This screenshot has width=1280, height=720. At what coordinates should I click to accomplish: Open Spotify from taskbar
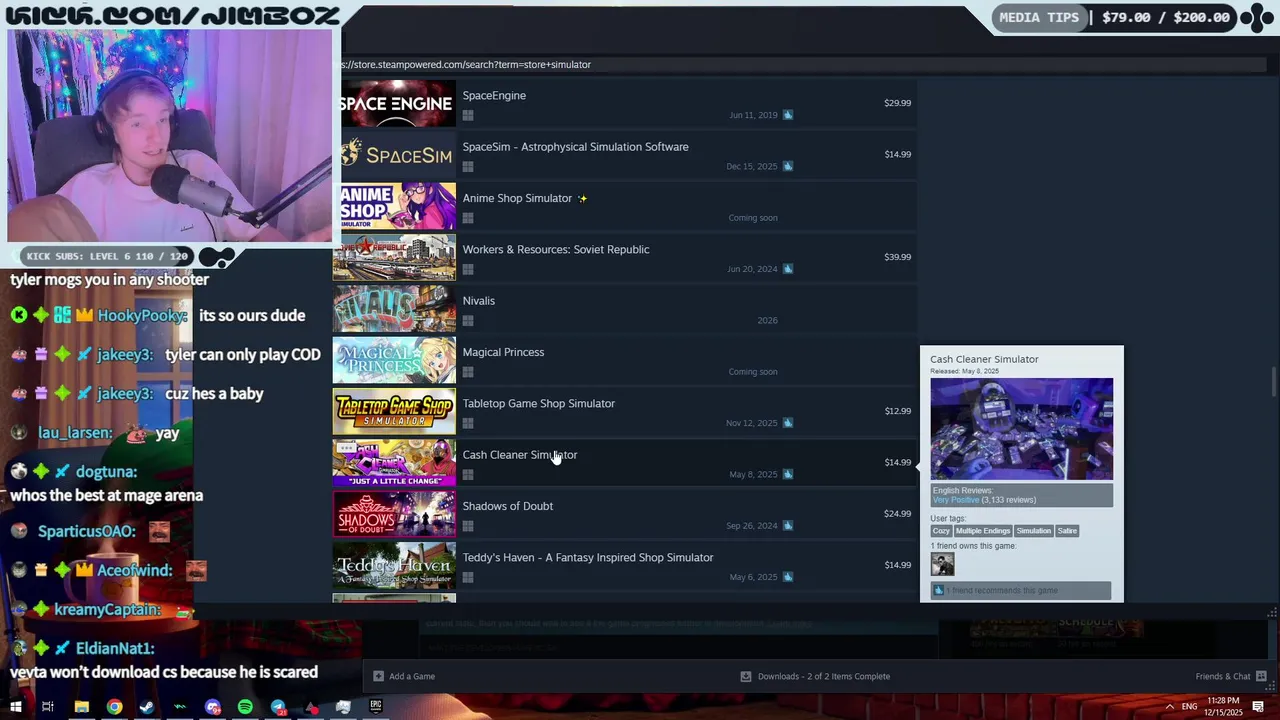(x=245, y=707)
